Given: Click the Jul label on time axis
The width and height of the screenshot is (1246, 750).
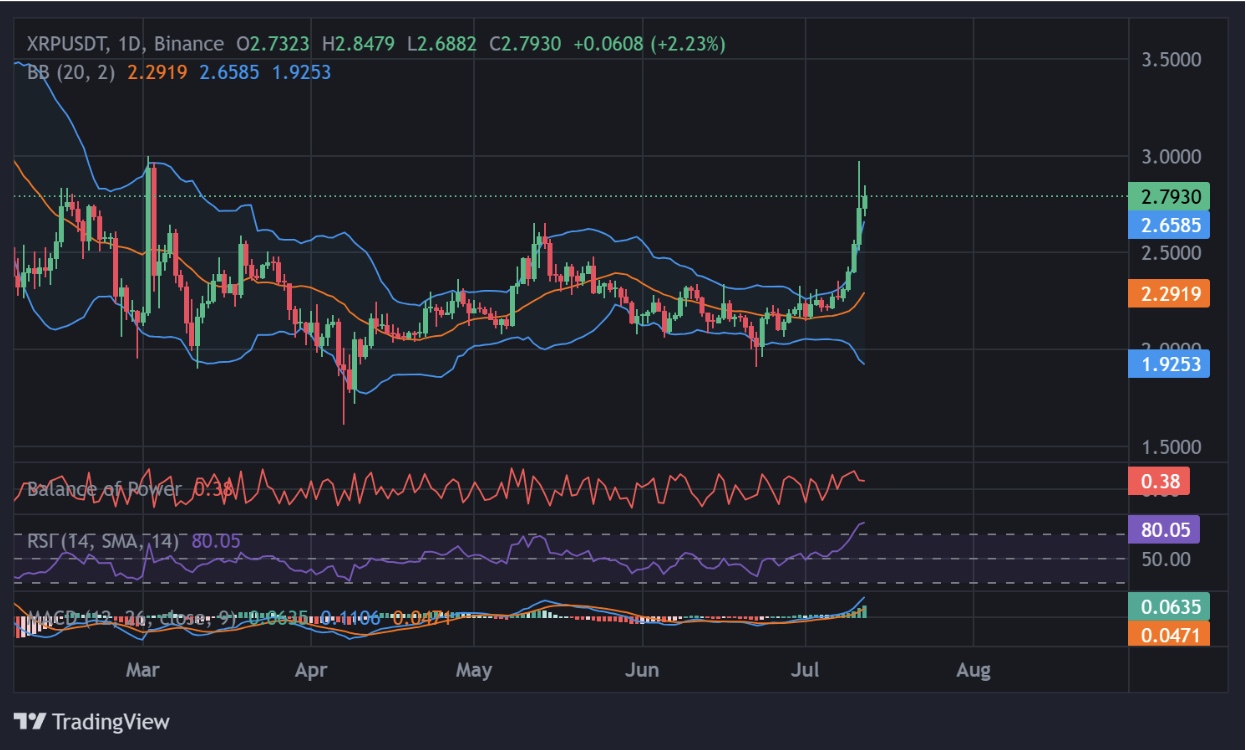Looking at the screenshot, I should point(807,669).
